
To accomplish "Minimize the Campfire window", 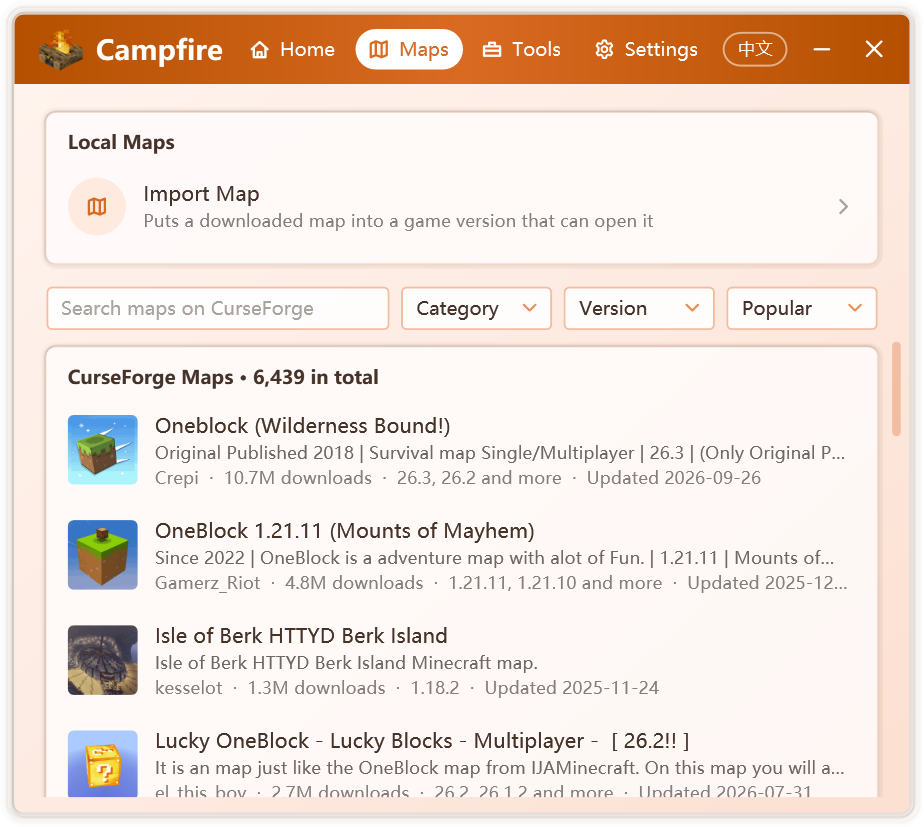I will (x=821, y=50).
